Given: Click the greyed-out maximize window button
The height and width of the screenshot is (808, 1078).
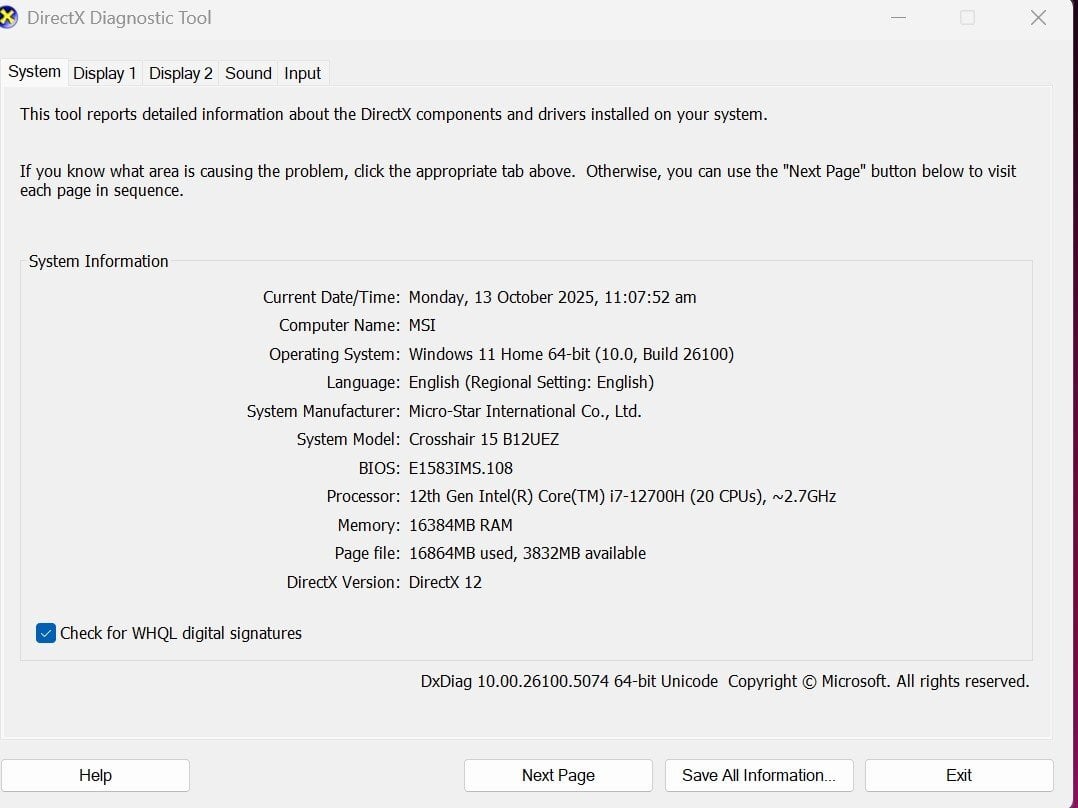Looking at the screenshot, I should click(967, 18).
